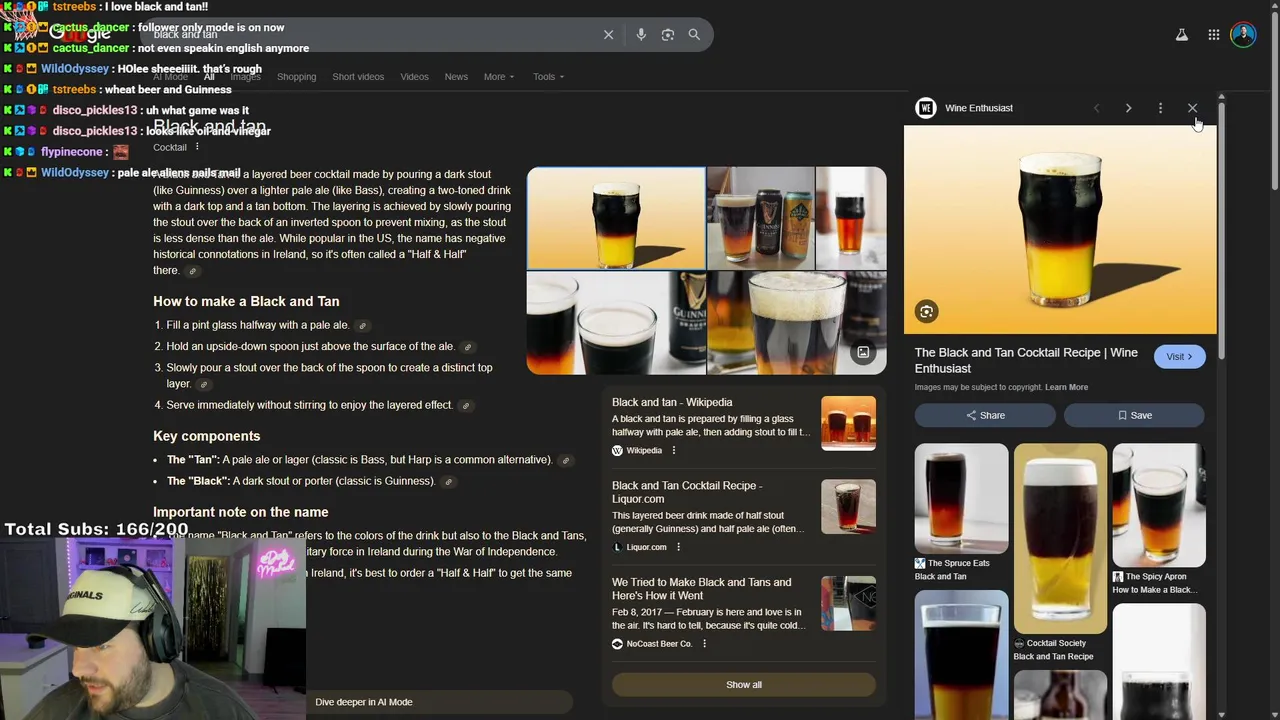Click the How to make a Black and Tan heading
This screenshot has width=1280, height=720.
coord(246,301)
